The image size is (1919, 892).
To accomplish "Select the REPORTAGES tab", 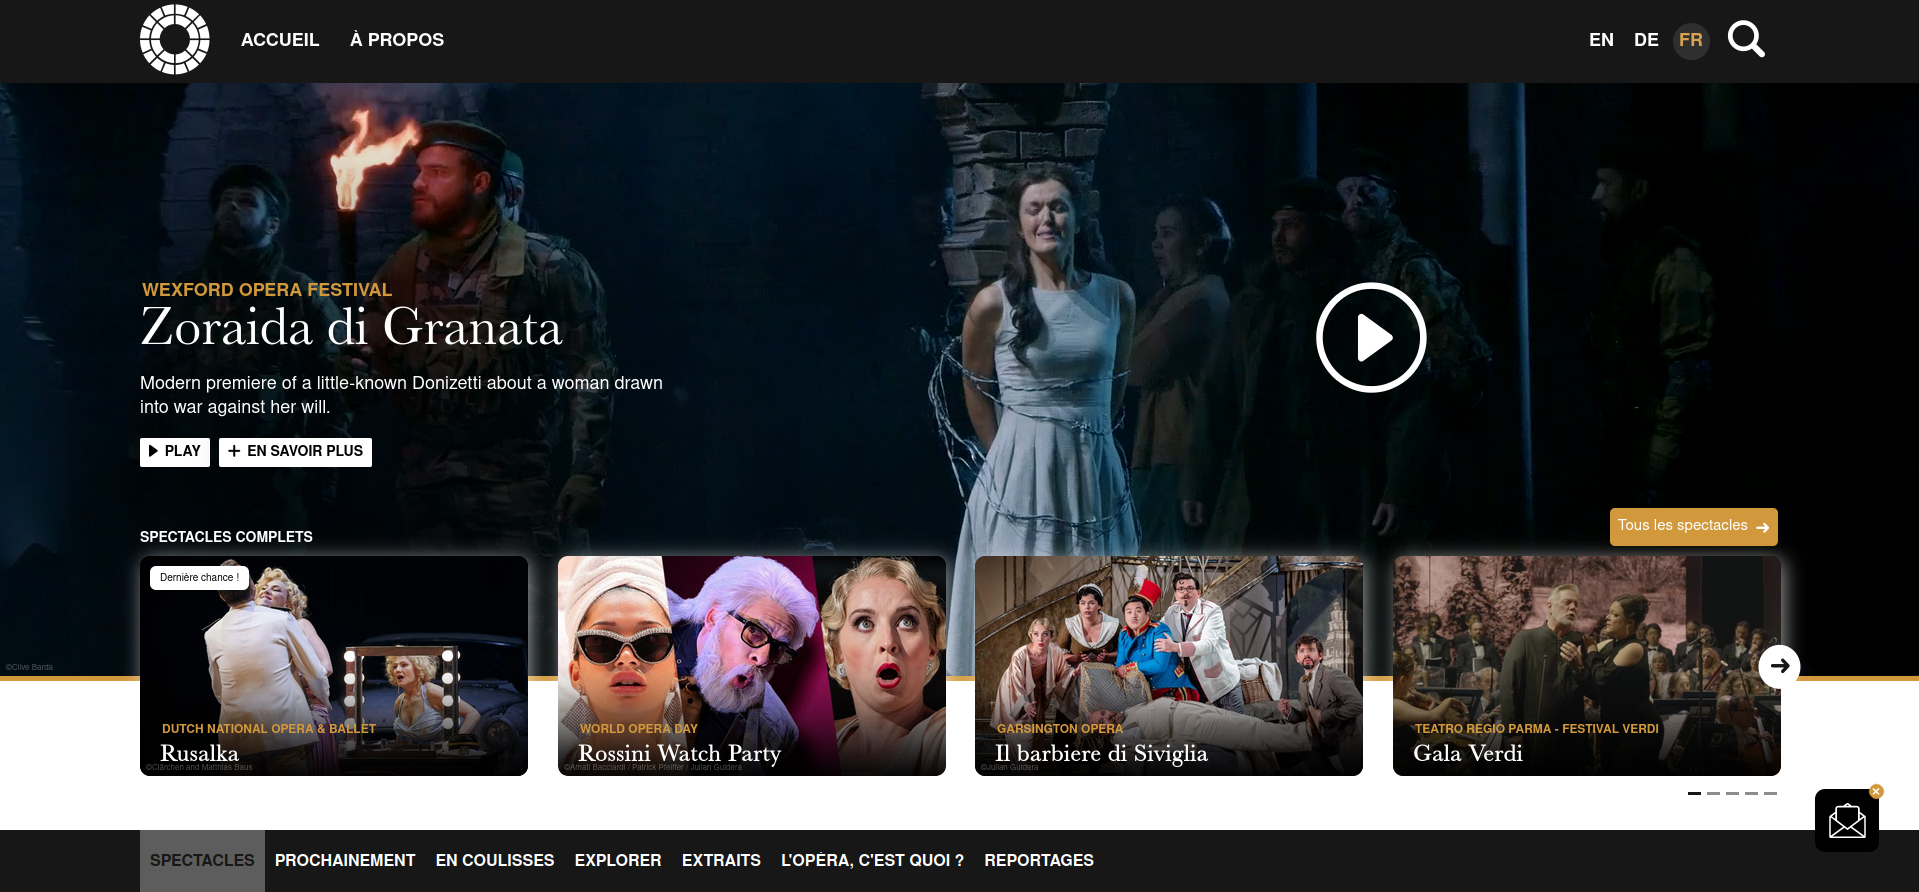I will tap(1039, 861).
